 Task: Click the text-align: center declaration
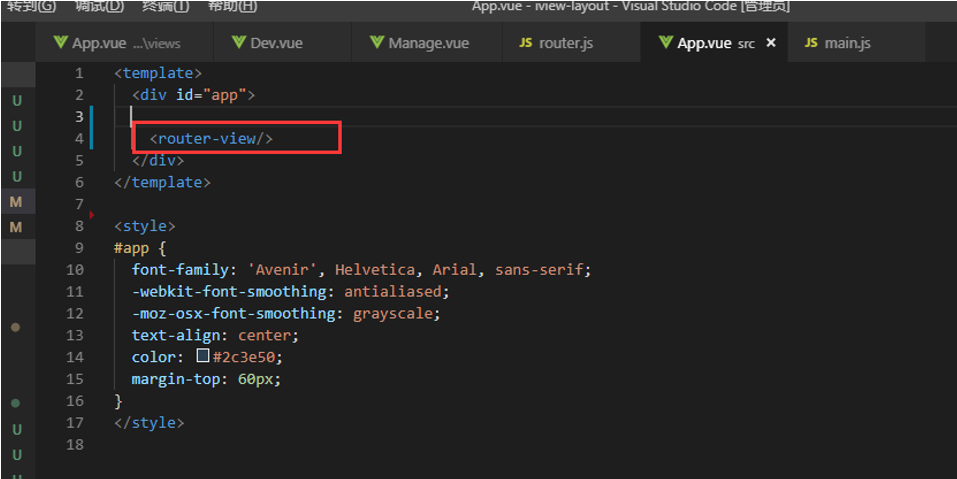point(215,336)
